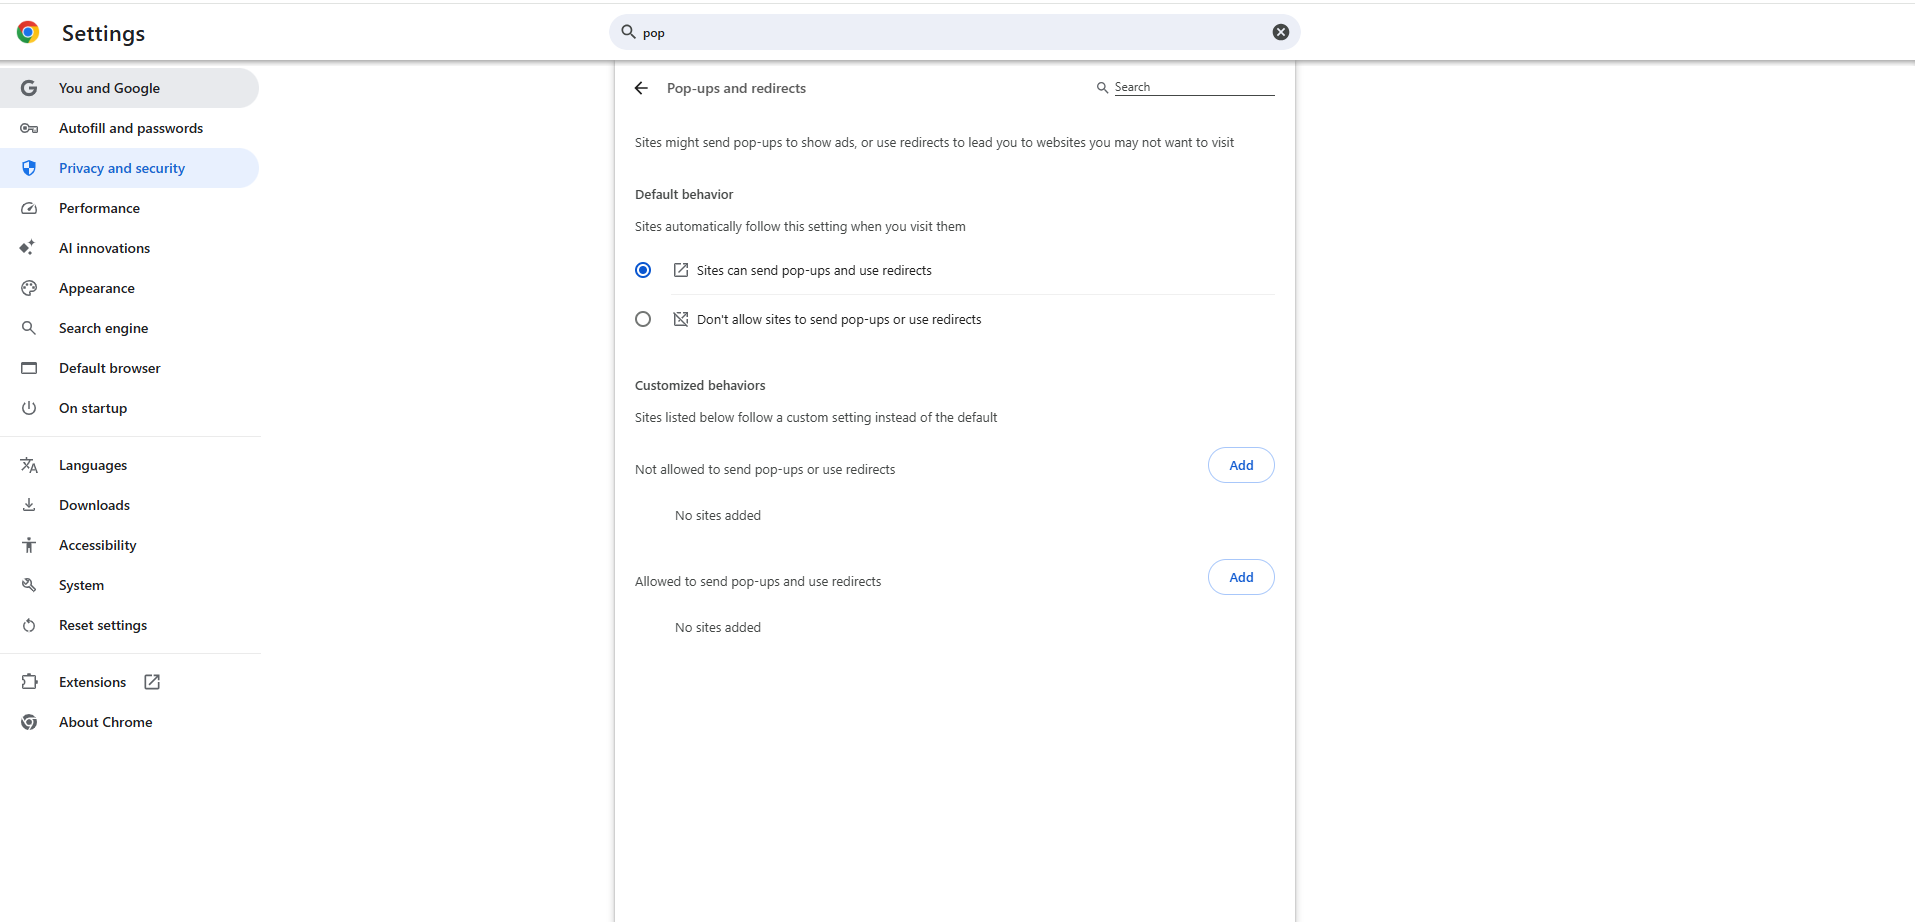Viewport: 1915px width, 922px height.
Task: Click the 'Pop-ups and redirects' page title
Action: coord(736,88)
